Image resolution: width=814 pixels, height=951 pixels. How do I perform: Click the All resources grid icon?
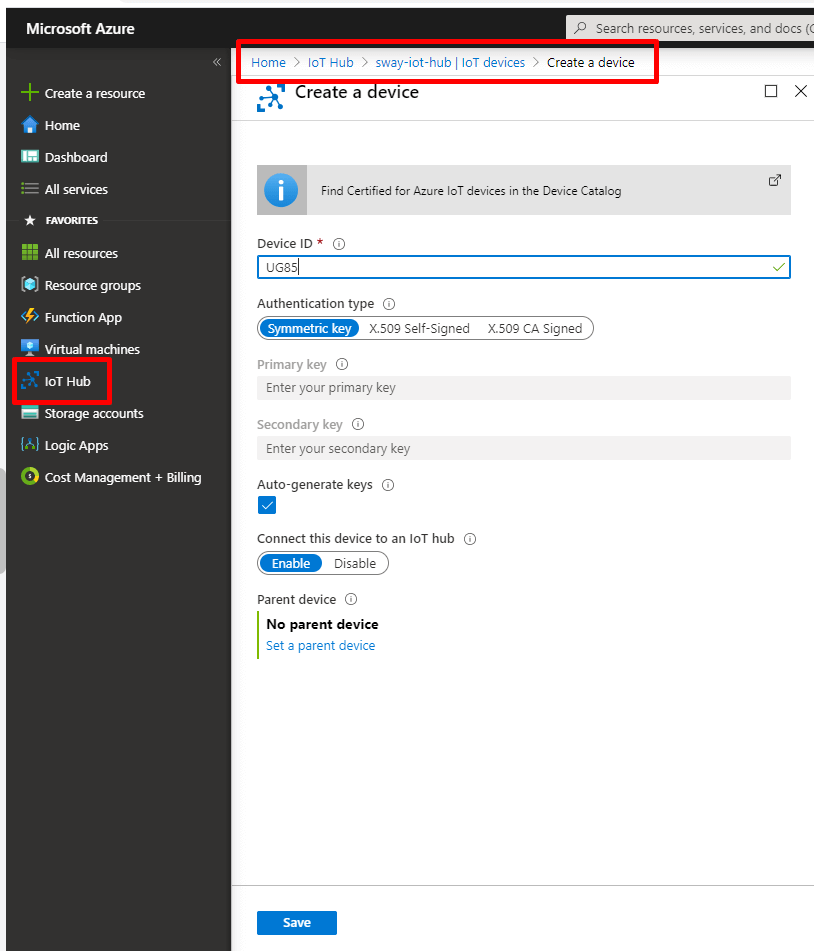[x=29, y=252]
